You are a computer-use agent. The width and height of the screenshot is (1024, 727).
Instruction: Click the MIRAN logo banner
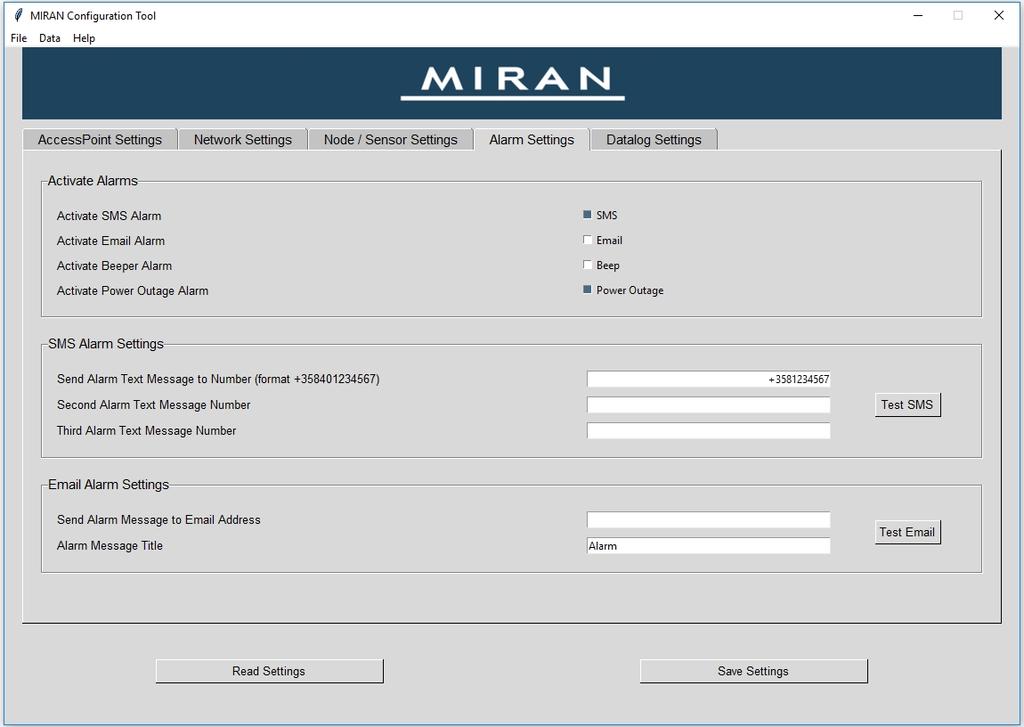point(512,83)
